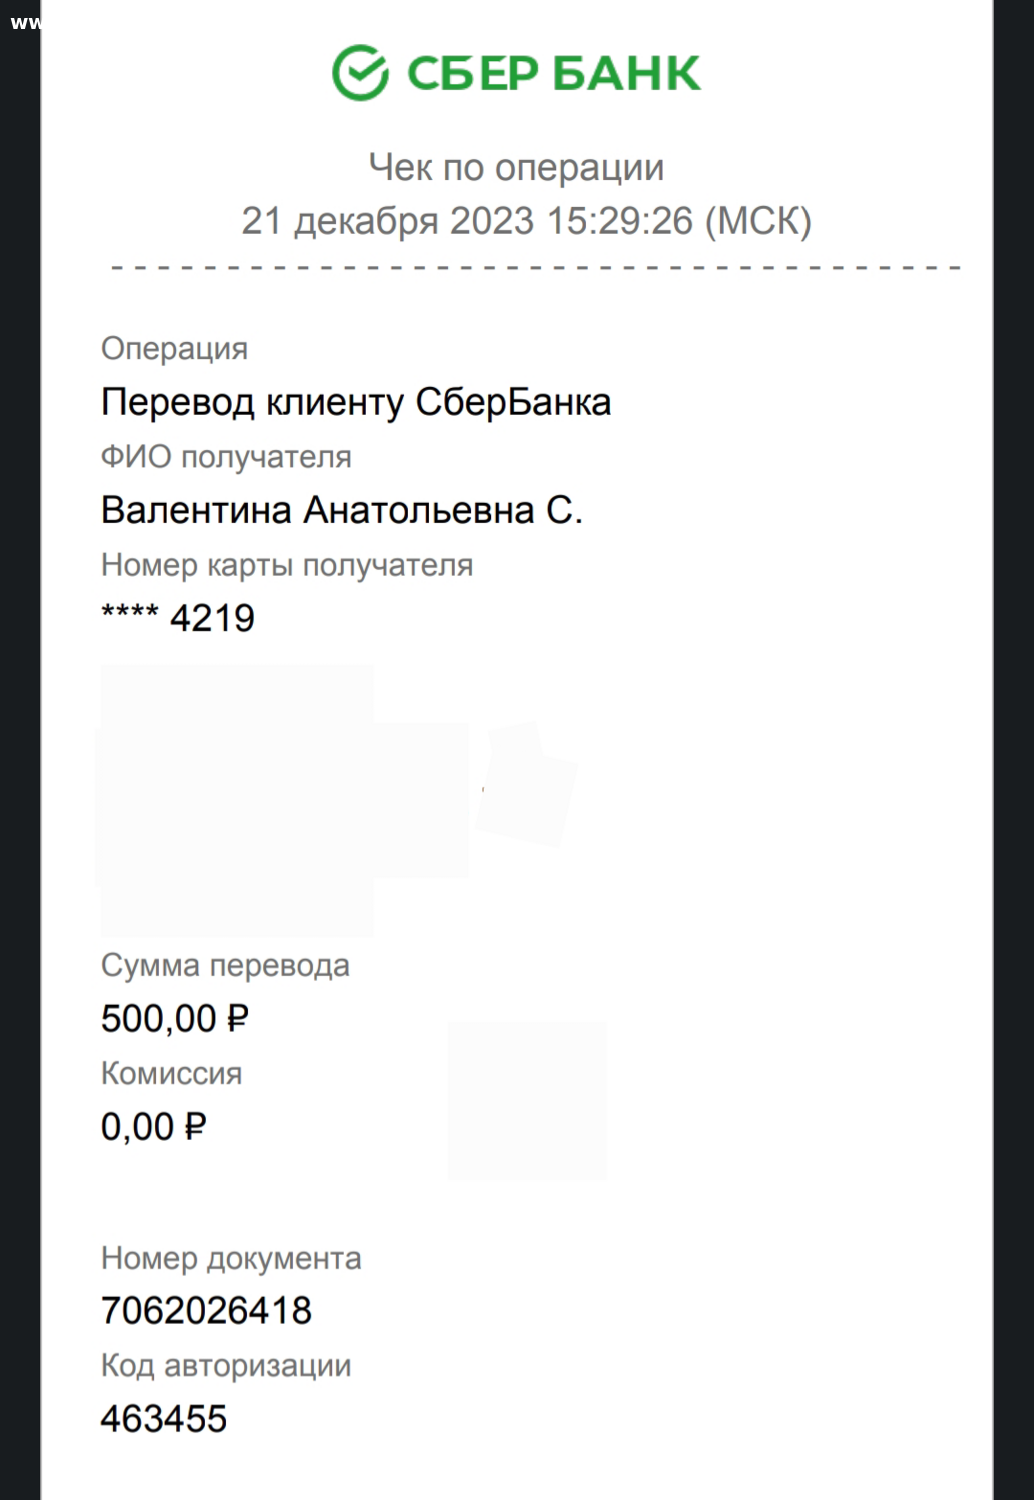The height and width of the screenshot is (1500, 1034).
Task: Select document number 7062026418
Action: point(206,1311)
